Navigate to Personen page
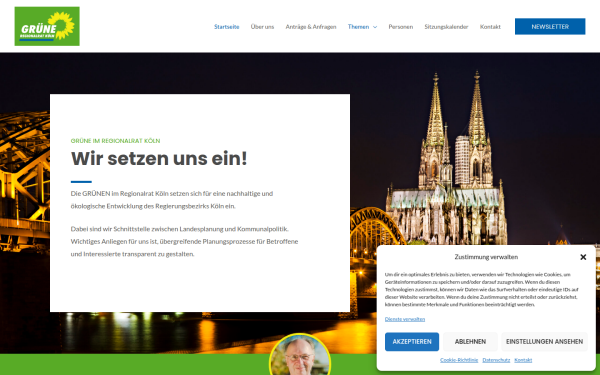600x375 pixels. [401, 27]
